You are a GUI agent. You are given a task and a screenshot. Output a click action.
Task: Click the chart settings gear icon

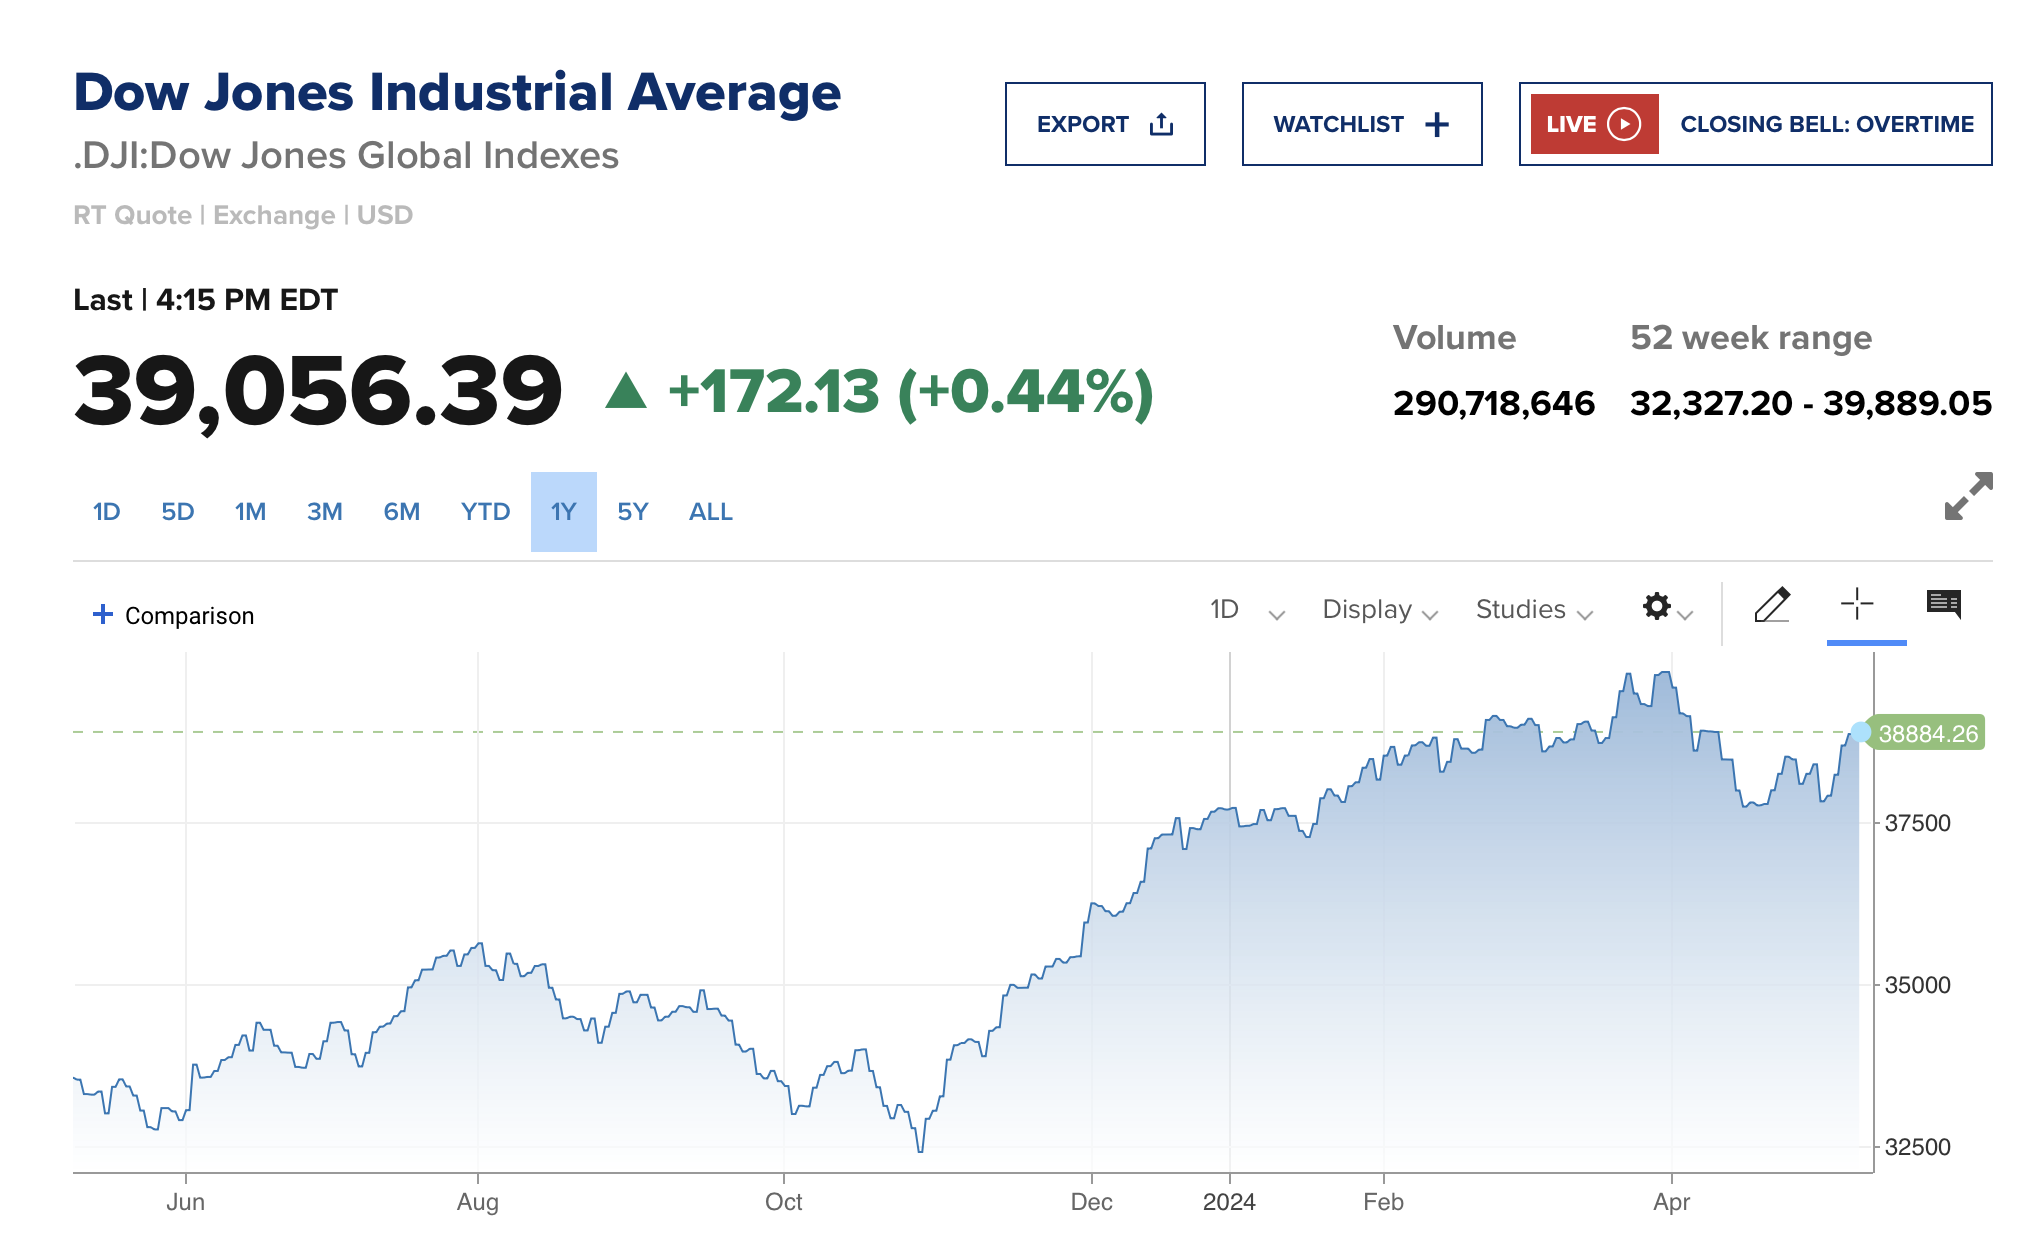pyautogui.click(x=1657, y=606)
